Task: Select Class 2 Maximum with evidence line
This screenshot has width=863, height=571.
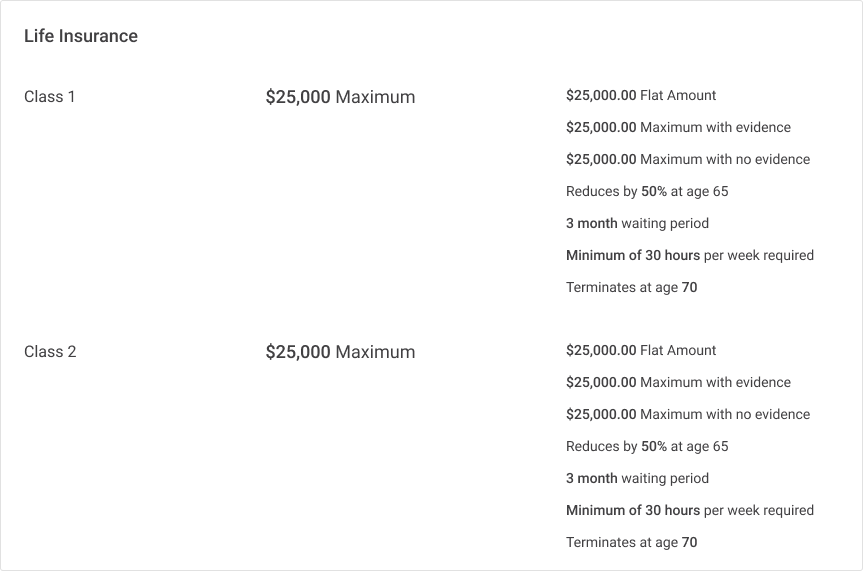Action: 678,382
